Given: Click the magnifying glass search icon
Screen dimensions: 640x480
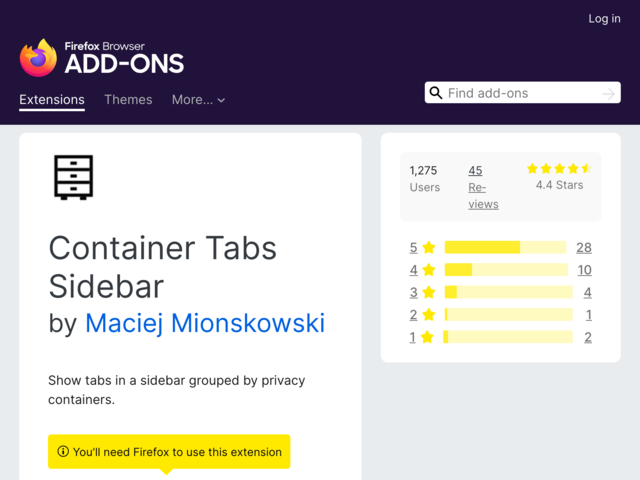Looking at the screenshot, I should [x=436, y=93].
